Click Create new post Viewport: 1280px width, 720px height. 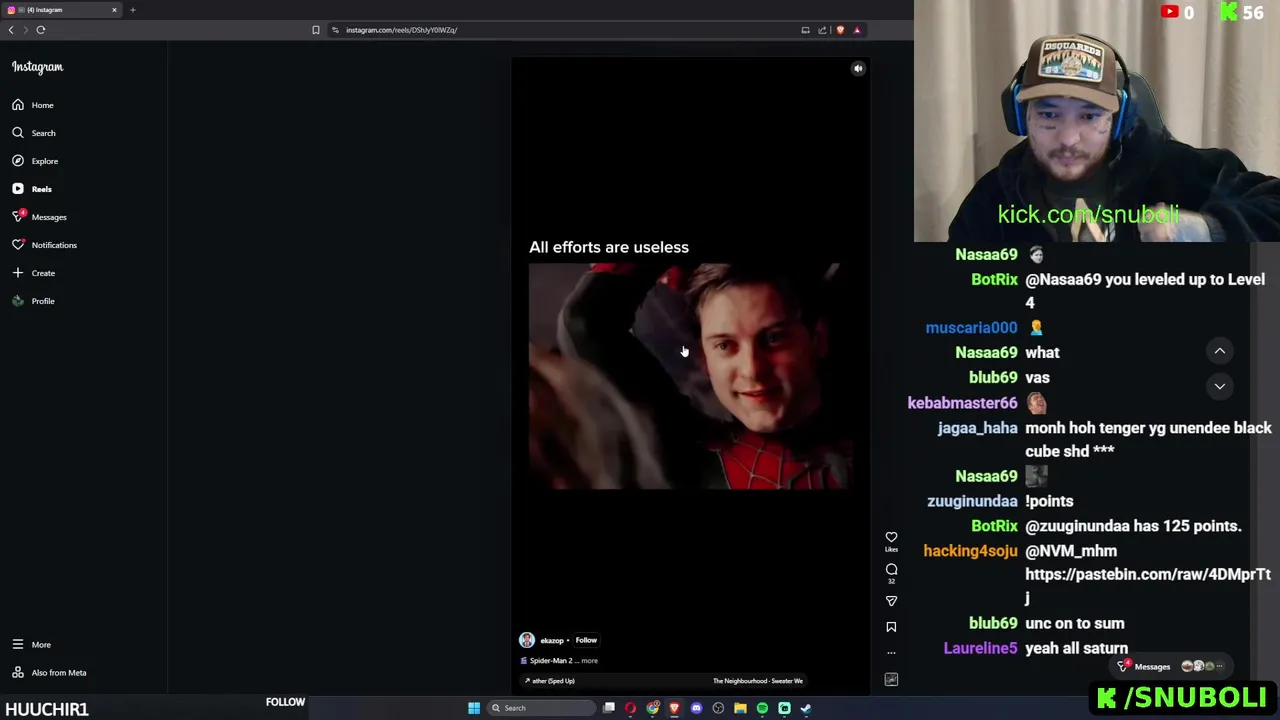click(33, 273)
